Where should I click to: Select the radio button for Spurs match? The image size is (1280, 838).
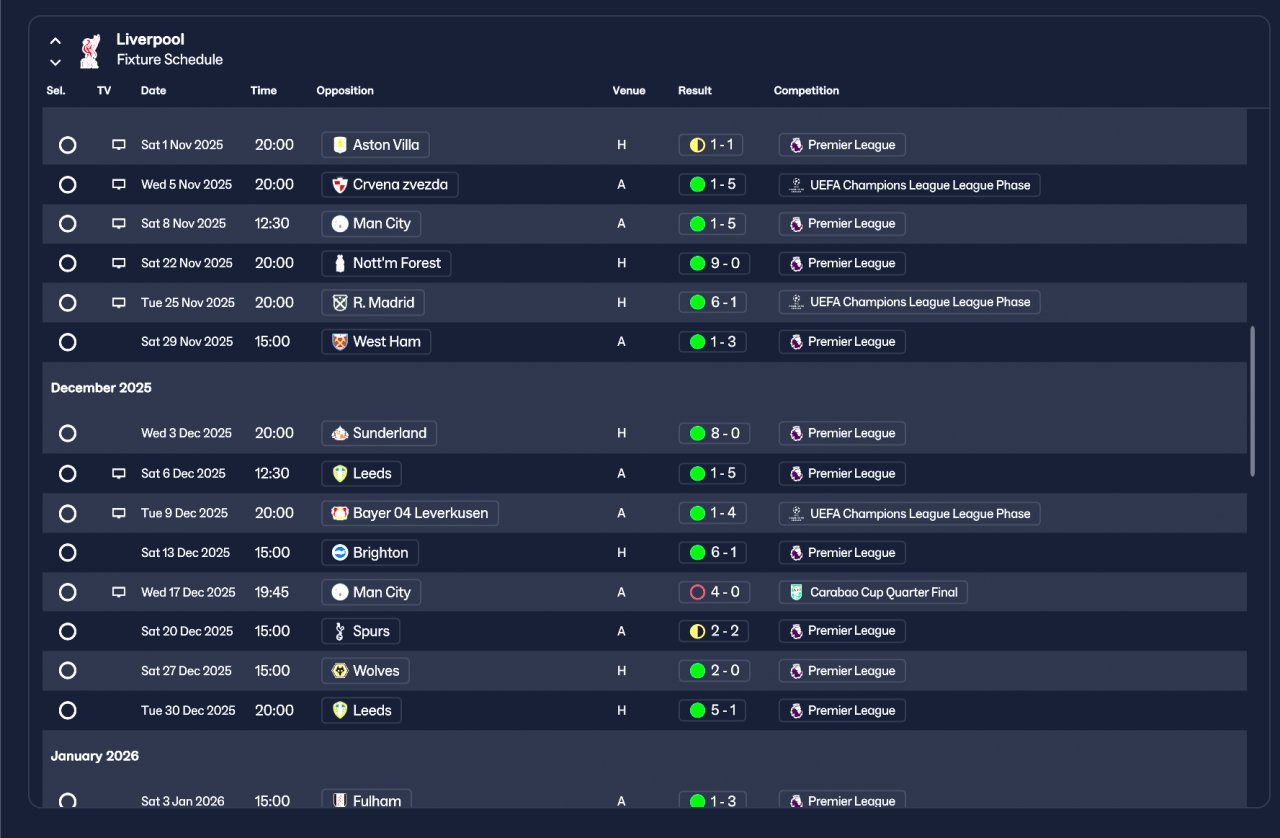(x=67, y=631)
